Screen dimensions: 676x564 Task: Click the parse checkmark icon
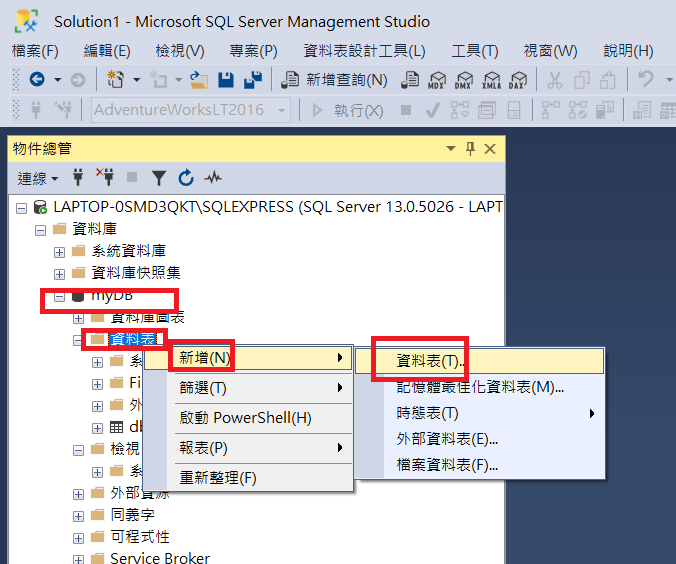point(432,110)
